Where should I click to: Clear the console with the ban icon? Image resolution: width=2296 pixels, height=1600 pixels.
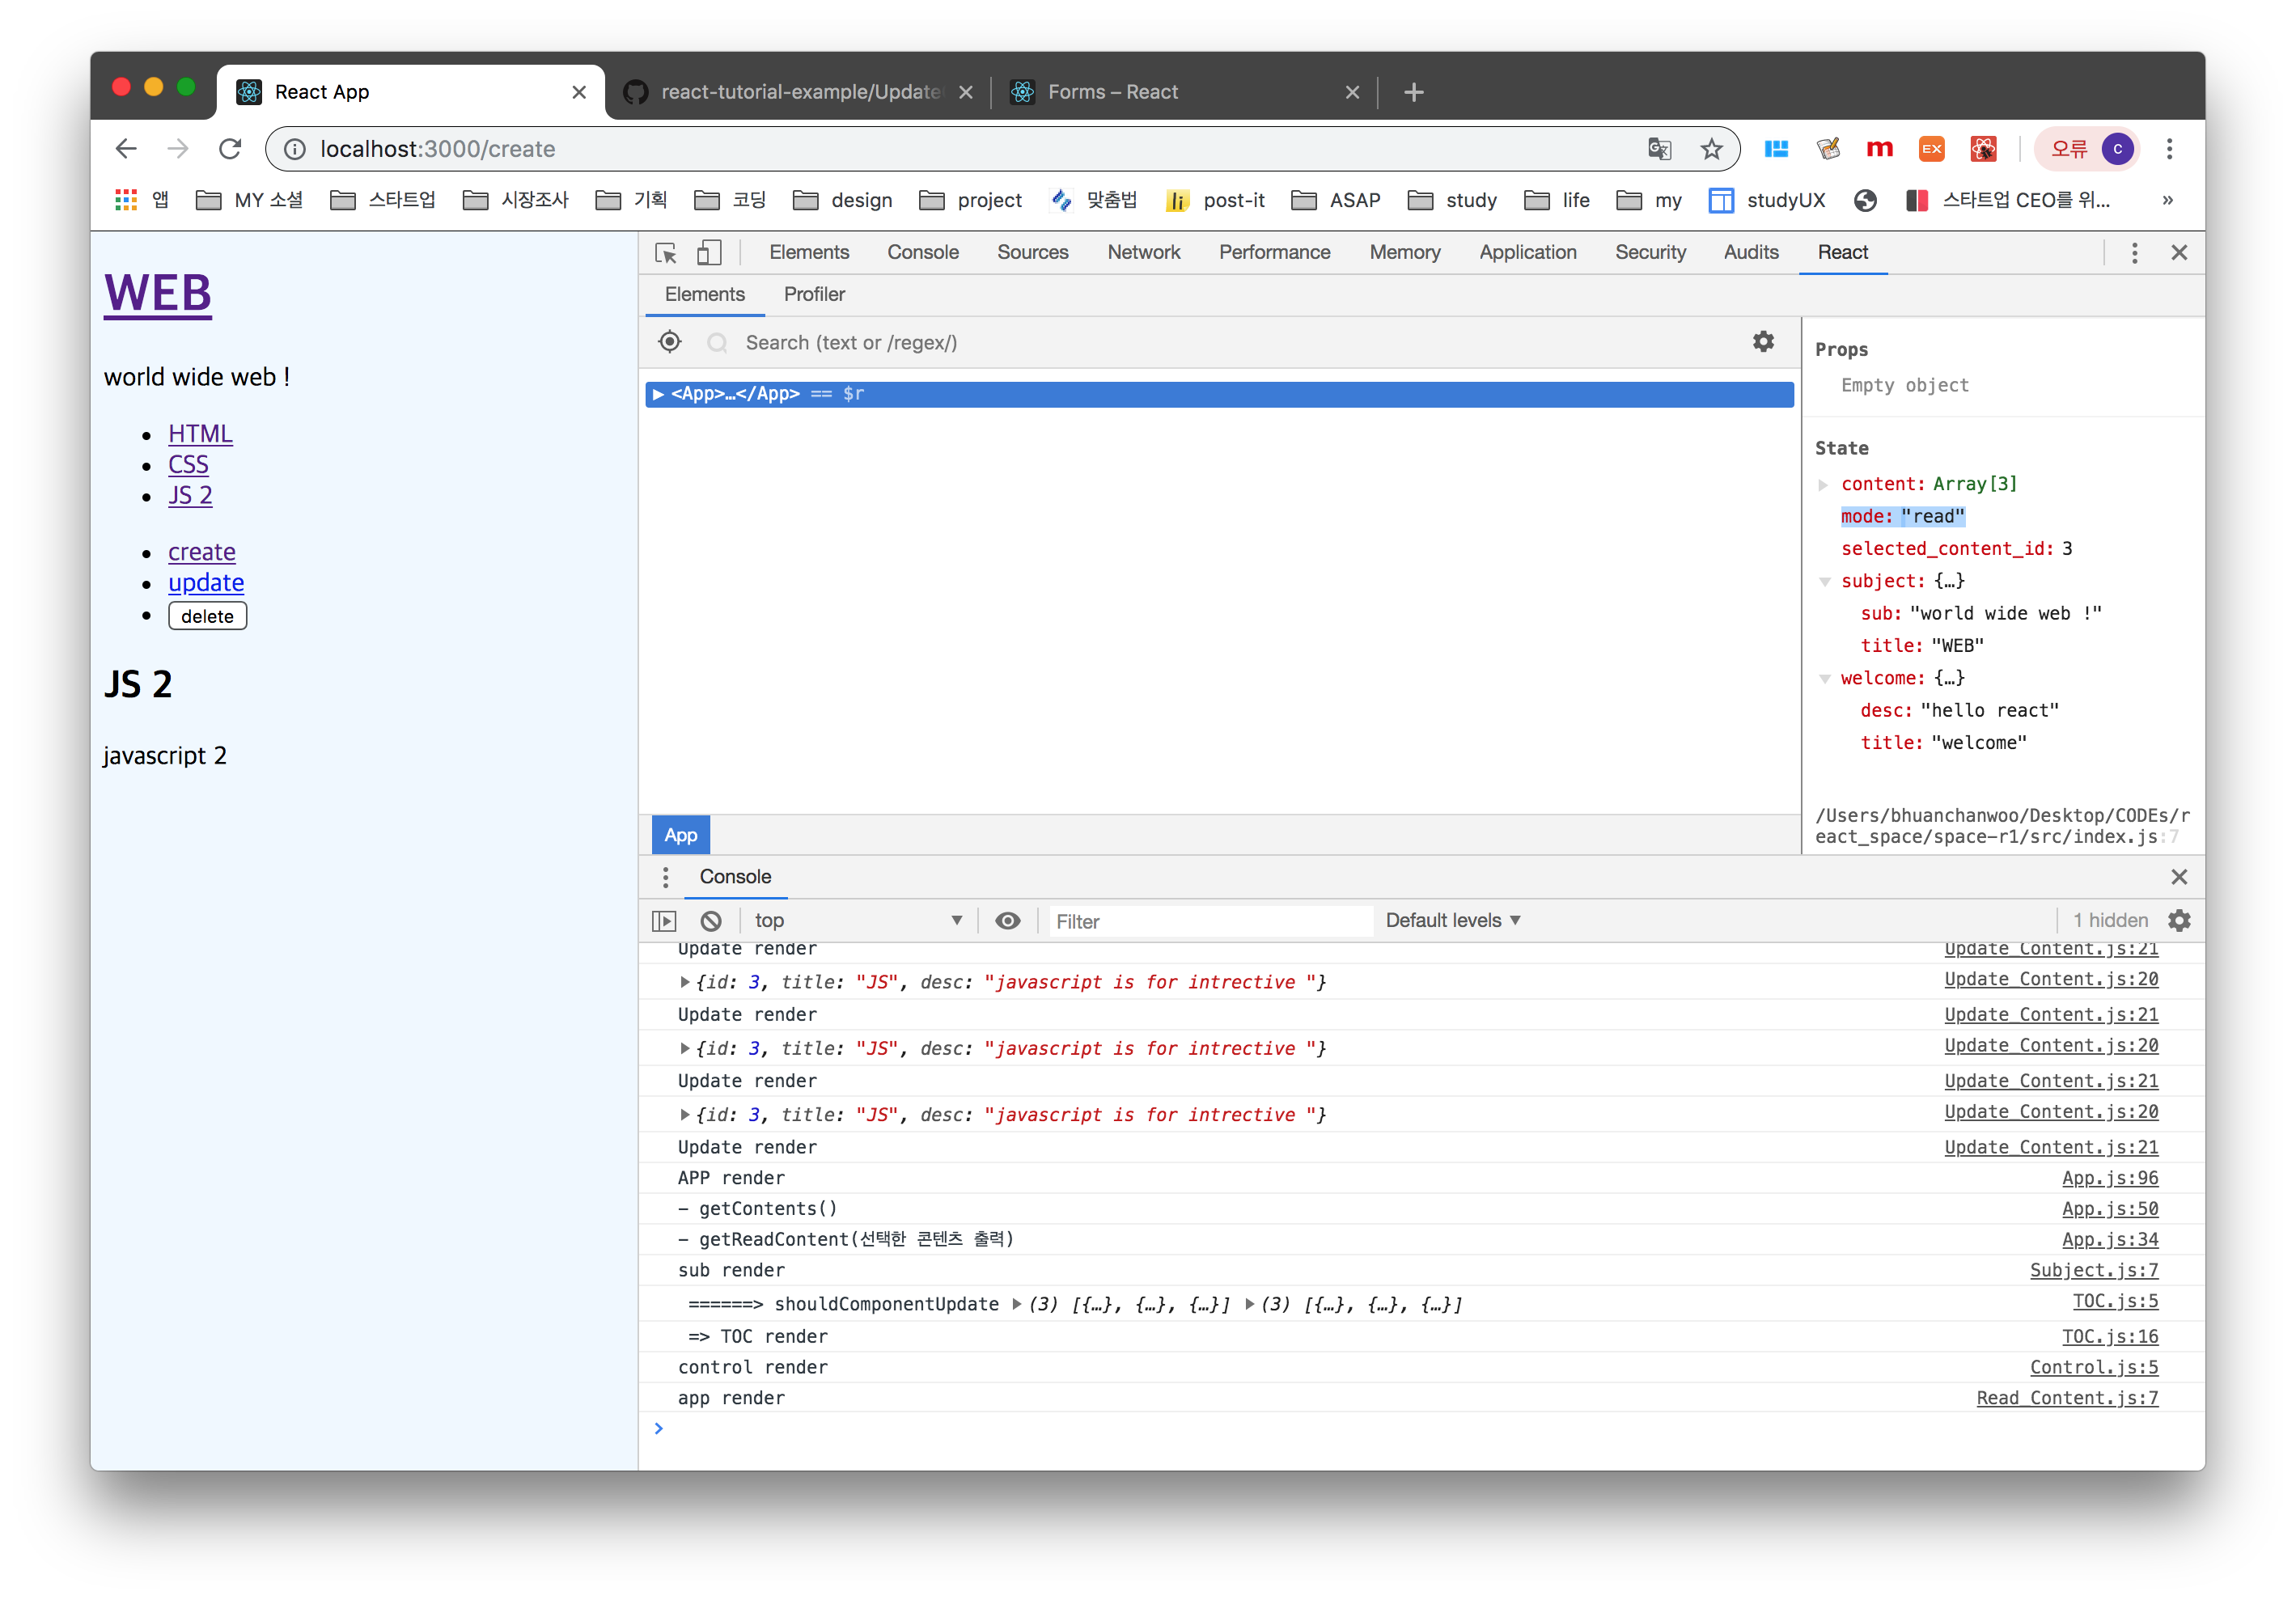click(x=711, y=920)
